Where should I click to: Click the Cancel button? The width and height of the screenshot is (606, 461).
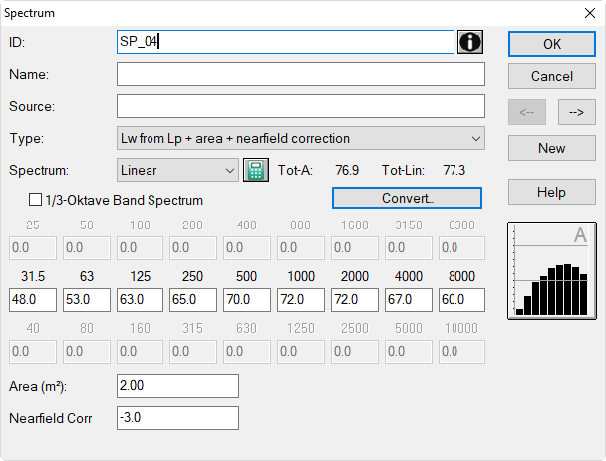(x=552, y=76)
